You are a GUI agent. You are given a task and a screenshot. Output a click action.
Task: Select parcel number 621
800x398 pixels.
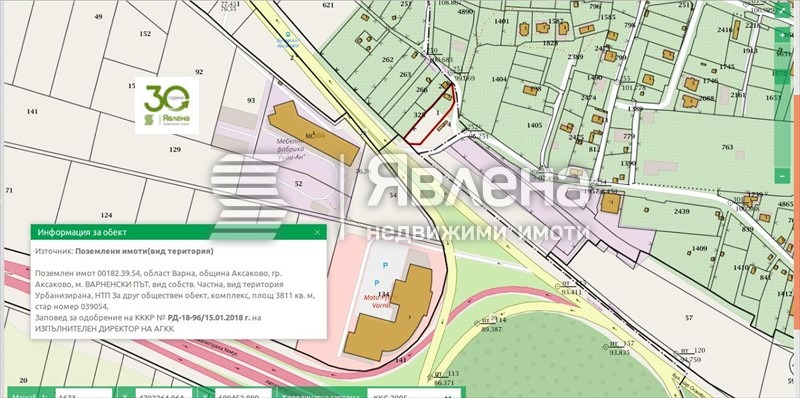(328, 5)
